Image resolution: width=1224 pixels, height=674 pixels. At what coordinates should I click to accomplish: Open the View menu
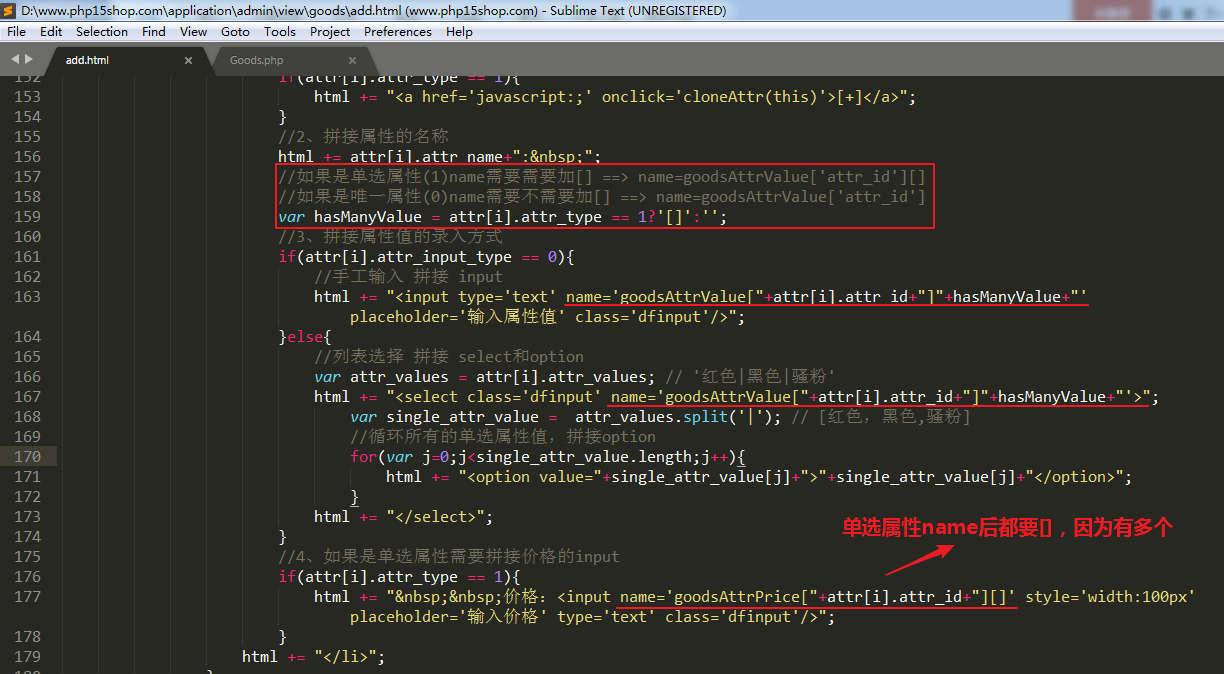193,32
